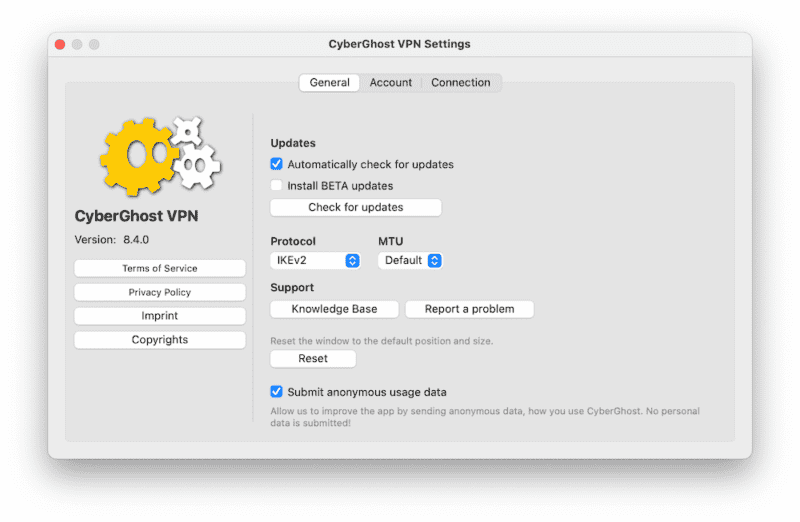
Task: Open the Knowledge Base
Action: (x=334, y=309)
